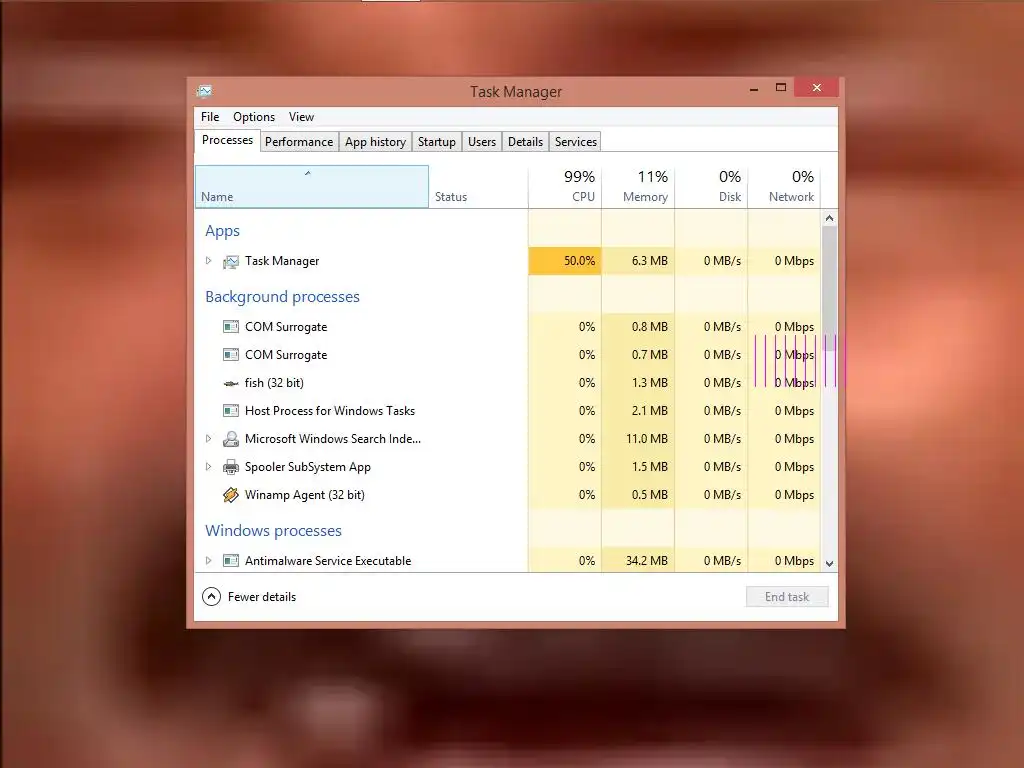Click 34.2 MB memory value

tap(647, 560)
